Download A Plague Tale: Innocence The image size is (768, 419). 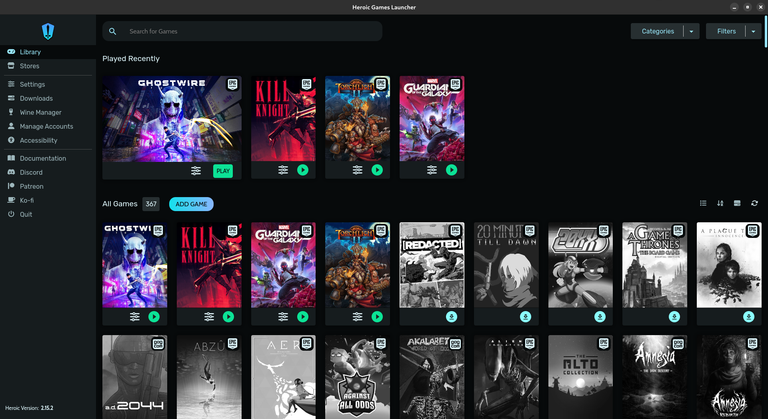pos(748,317)
